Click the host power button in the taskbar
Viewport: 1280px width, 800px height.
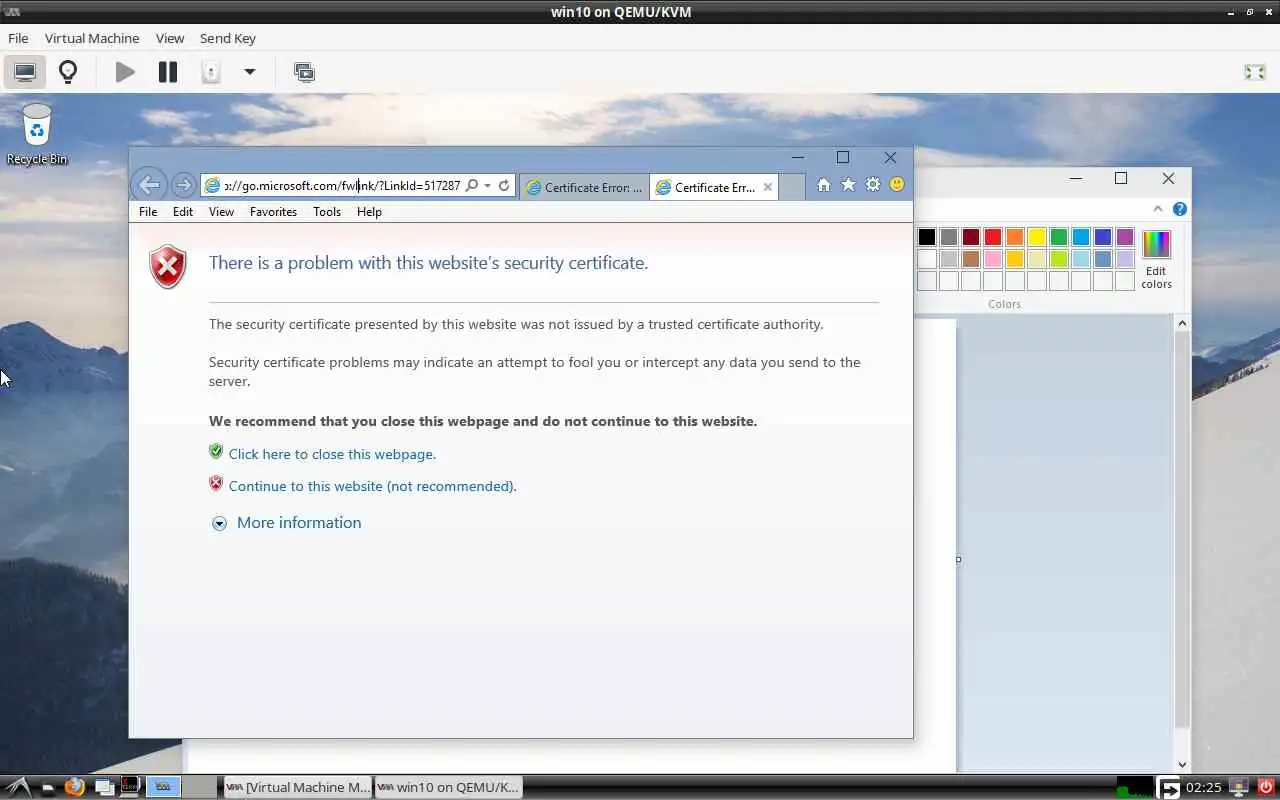click(1265, 788)
